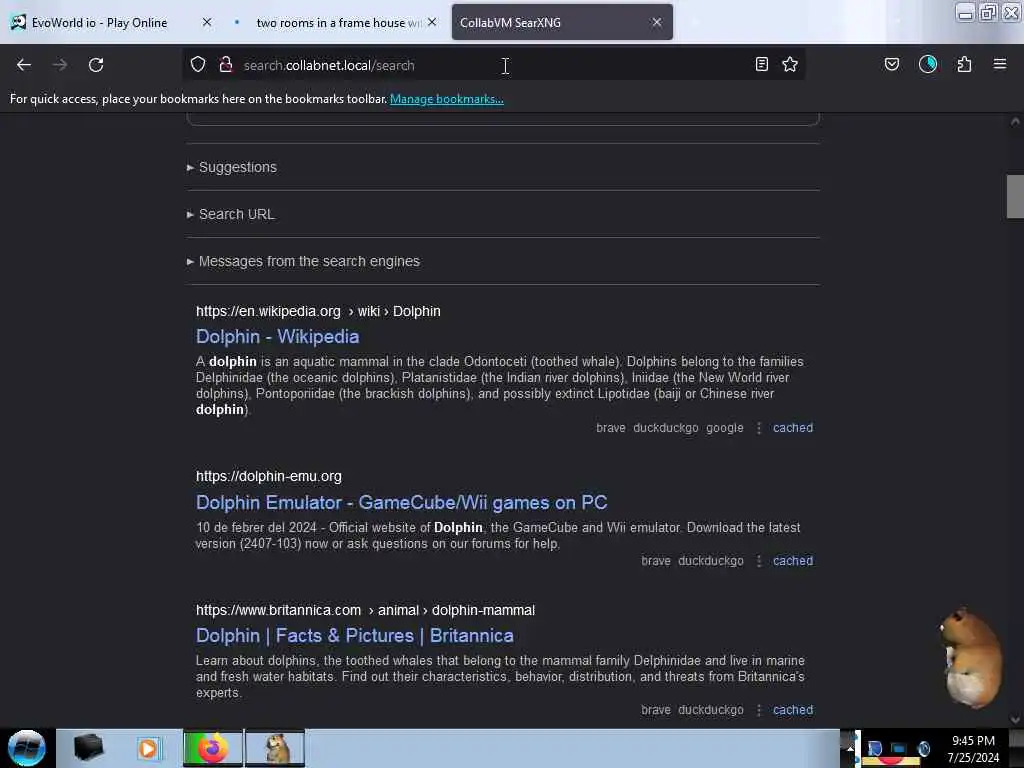The image size is (1024, 768).
Task: Click the scrollbar up arrow
Action: 1015,121
